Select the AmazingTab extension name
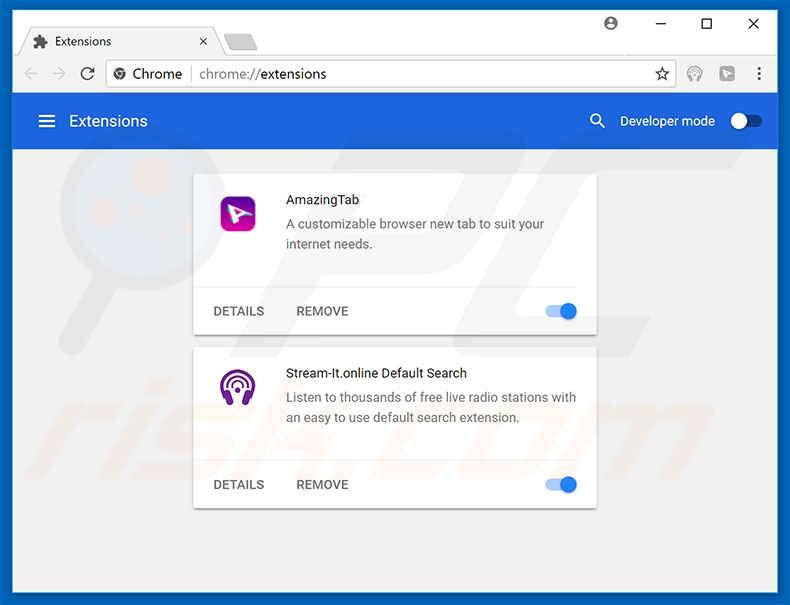790x605 pixels. tap(322, 200)
